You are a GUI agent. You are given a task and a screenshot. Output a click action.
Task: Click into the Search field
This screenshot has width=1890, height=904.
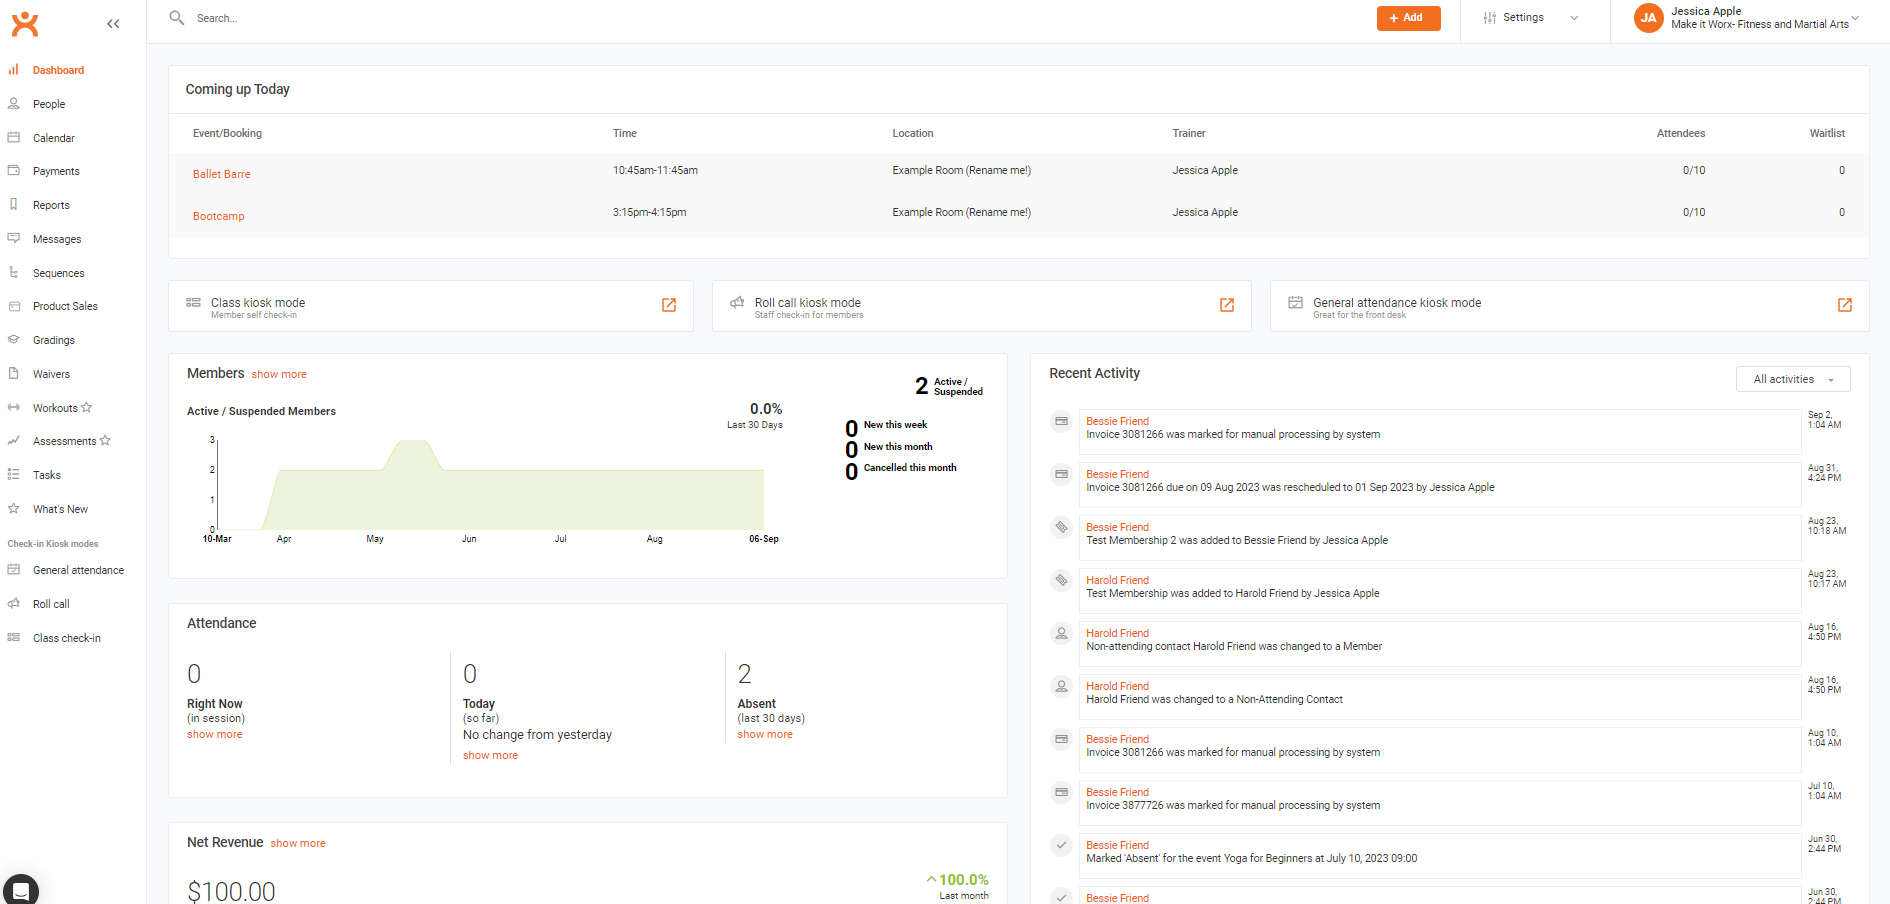[x=400, y=18]
